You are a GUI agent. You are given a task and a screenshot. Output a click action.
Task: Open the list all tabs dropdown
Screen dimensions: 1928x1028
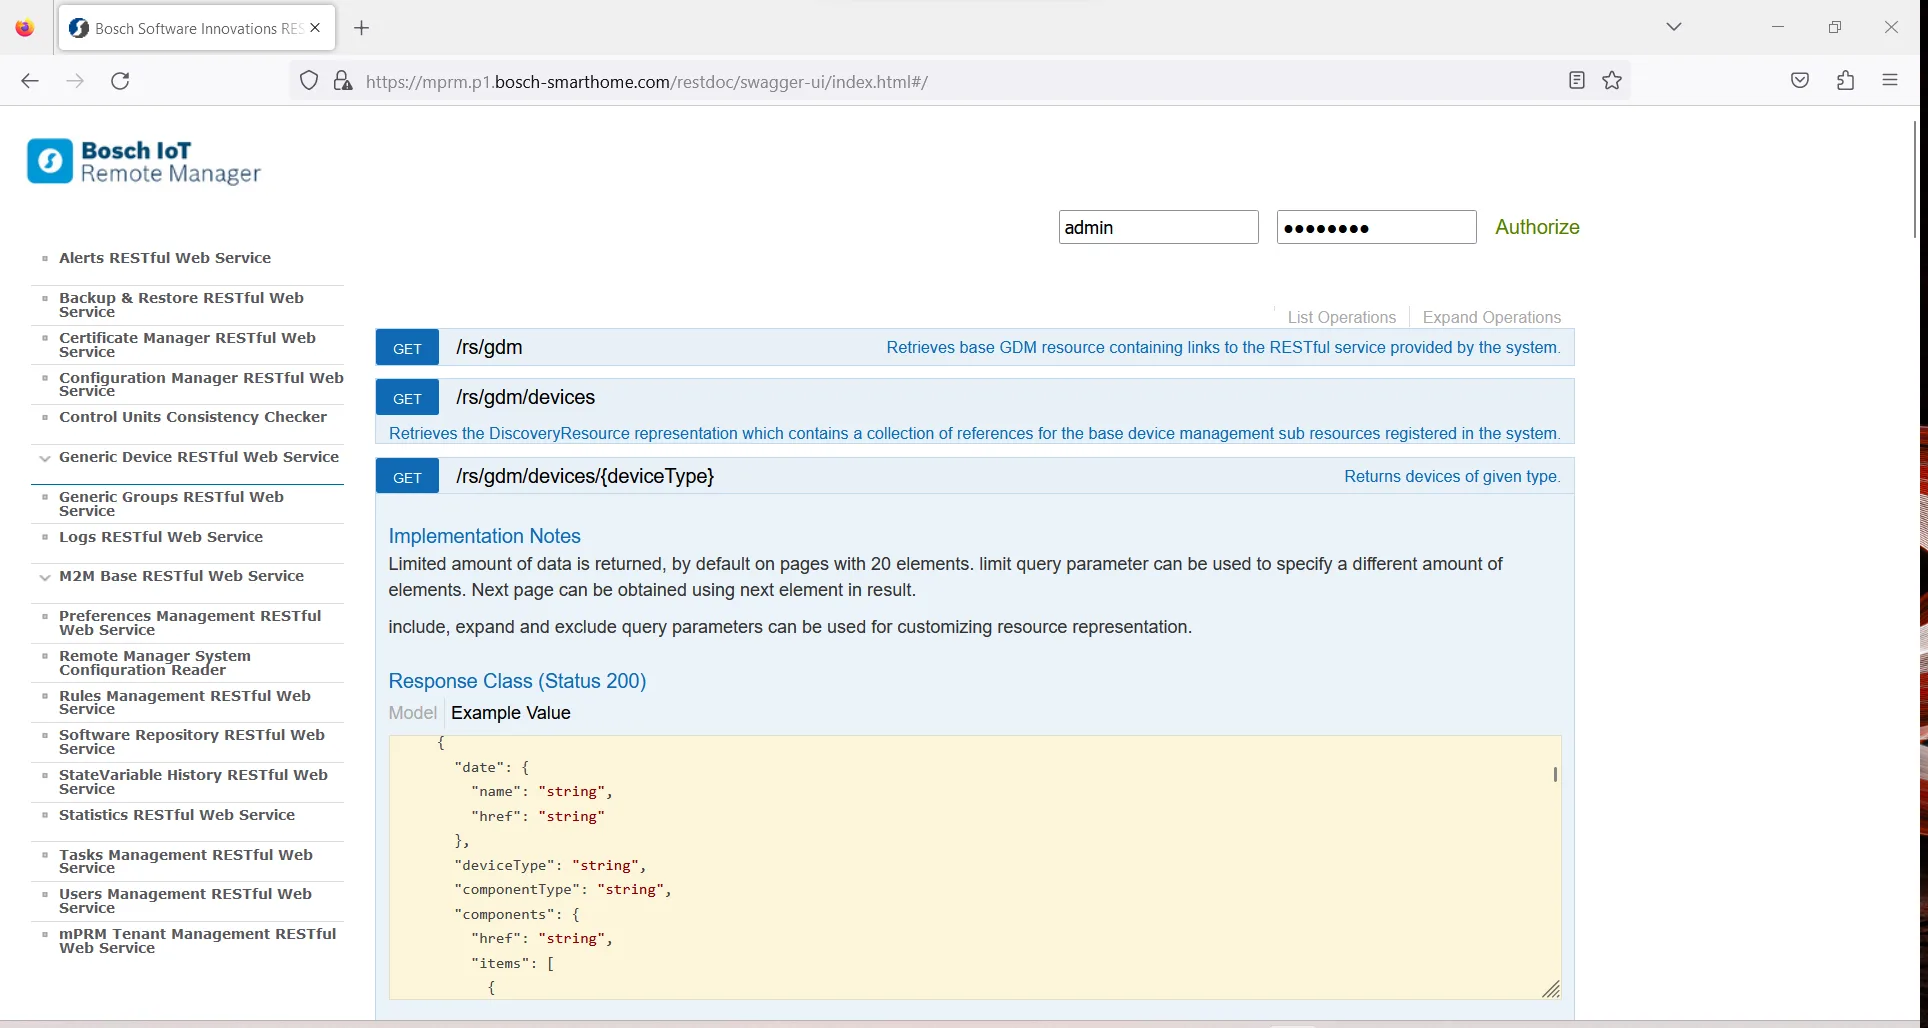coord(1674,27)
